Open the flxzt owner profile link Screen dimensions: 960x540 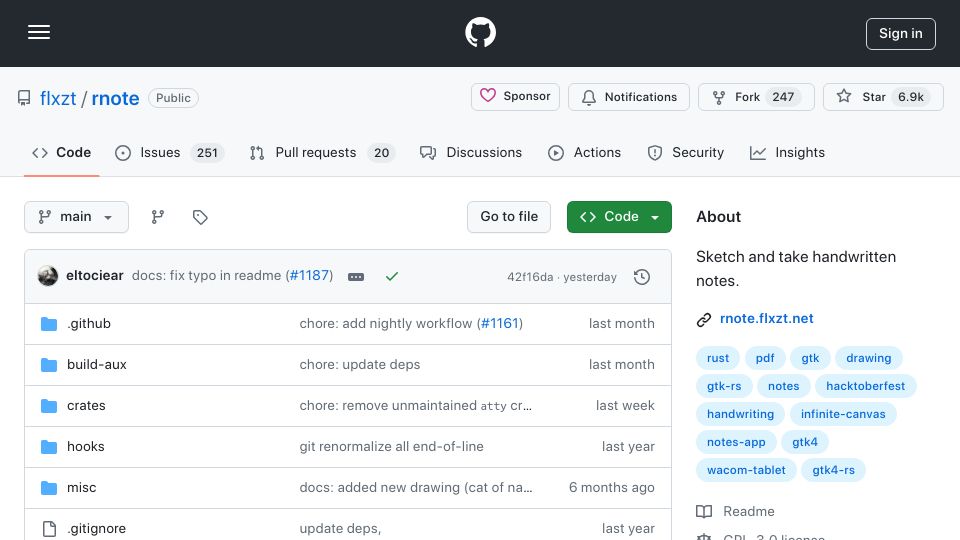pyautogui.click(x=58, y=98)
